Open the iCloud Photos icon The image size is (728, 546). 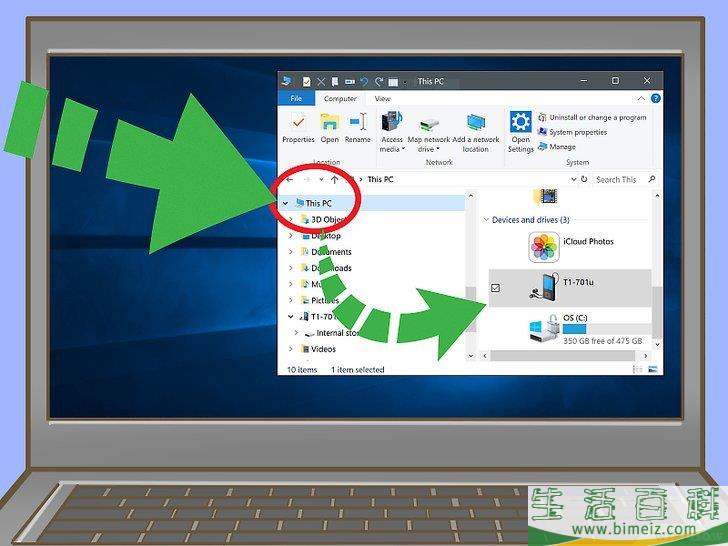pyautogui.click(x=544, y=246)
